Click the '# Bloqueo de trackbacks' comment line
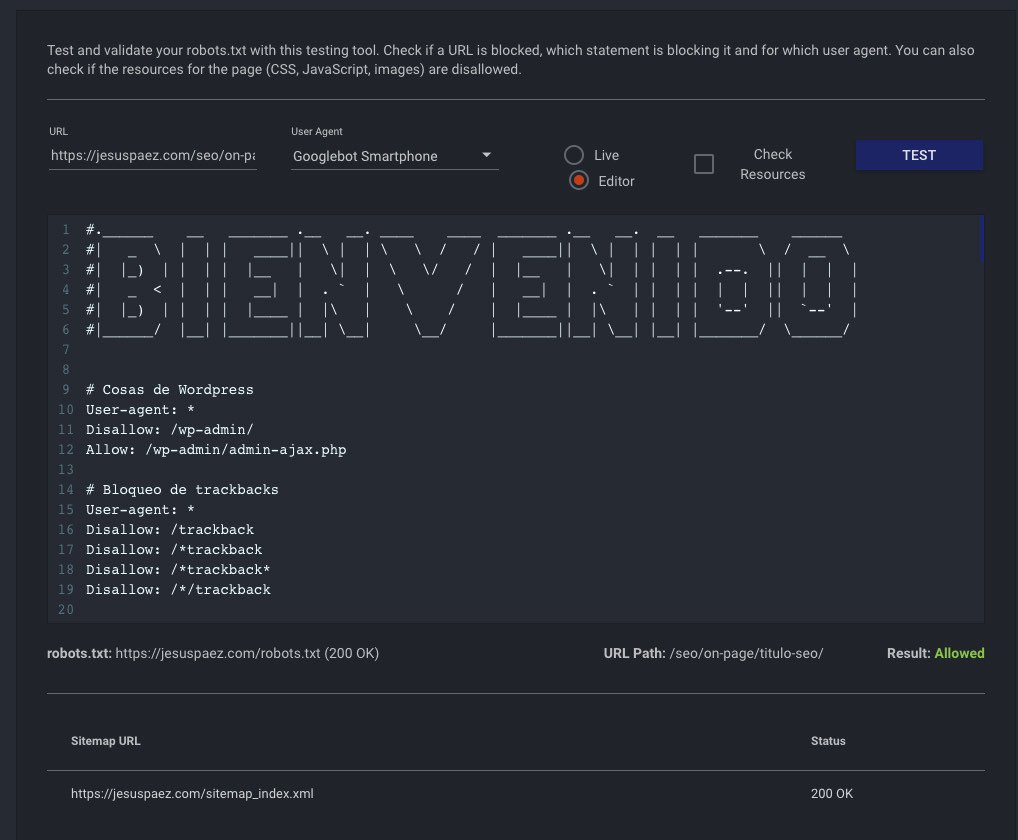The height and width of the screenshot is (840, 1018). [x=182, y=489]
